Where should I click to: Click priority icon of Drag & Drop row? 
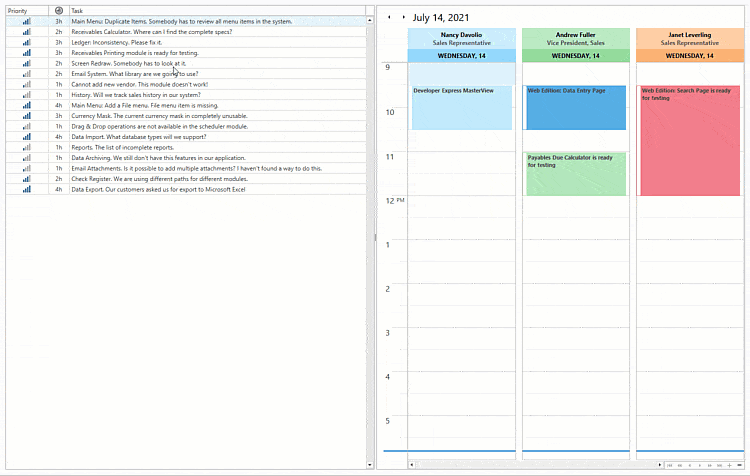(27, 127)
